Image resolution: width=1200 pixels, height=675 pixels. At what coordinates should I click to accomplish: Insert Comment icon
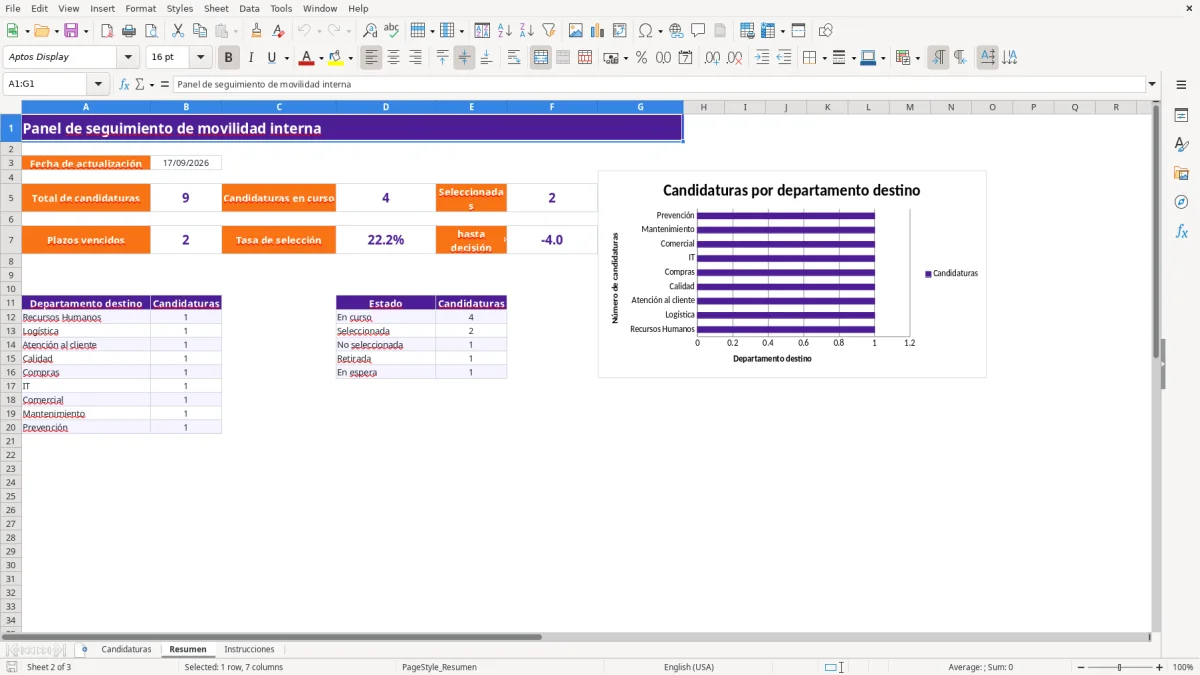(698, 31)
